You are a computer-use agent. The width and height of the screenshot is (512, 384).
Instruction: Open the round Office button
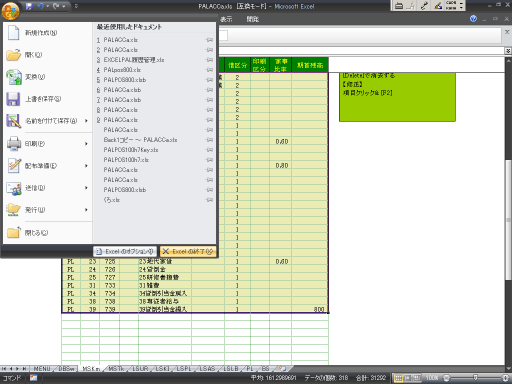pos(10,10)
